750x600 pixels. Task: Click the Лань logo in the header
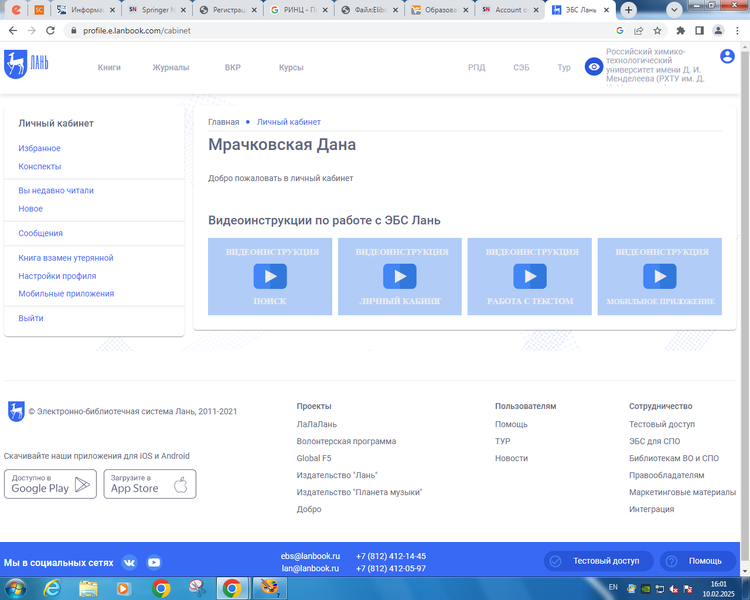[26, 61]
